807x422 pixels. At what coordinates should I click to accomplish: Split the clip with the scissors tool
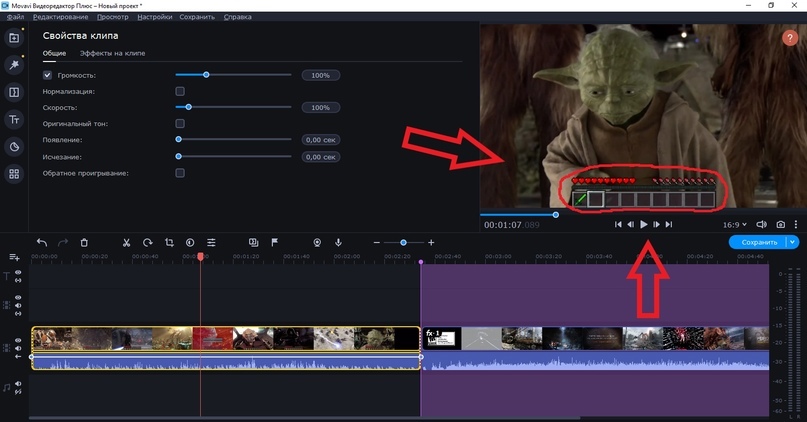click(126, 242)
